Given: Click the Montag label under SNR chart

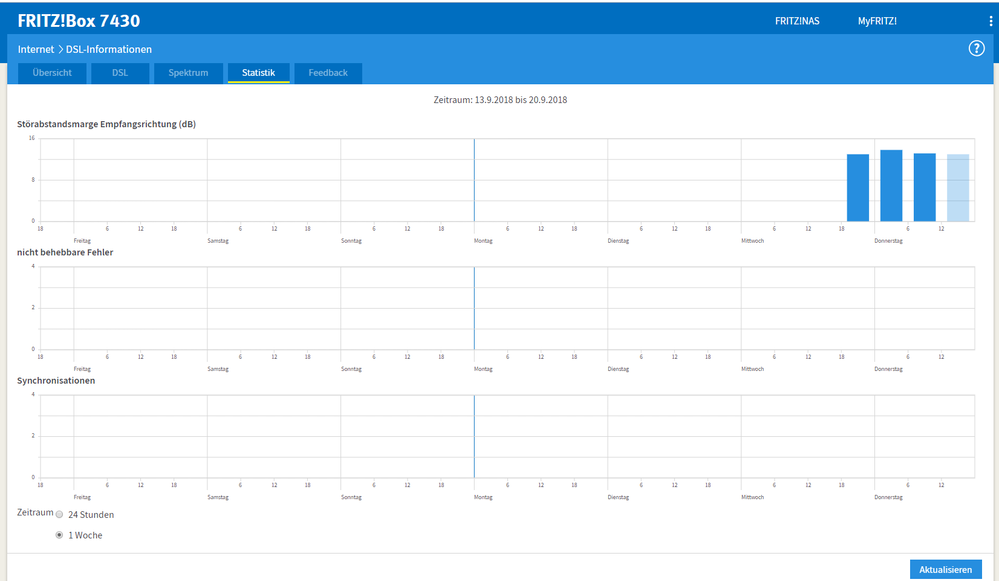Looking at the screenshot, I should coord(483,241).
